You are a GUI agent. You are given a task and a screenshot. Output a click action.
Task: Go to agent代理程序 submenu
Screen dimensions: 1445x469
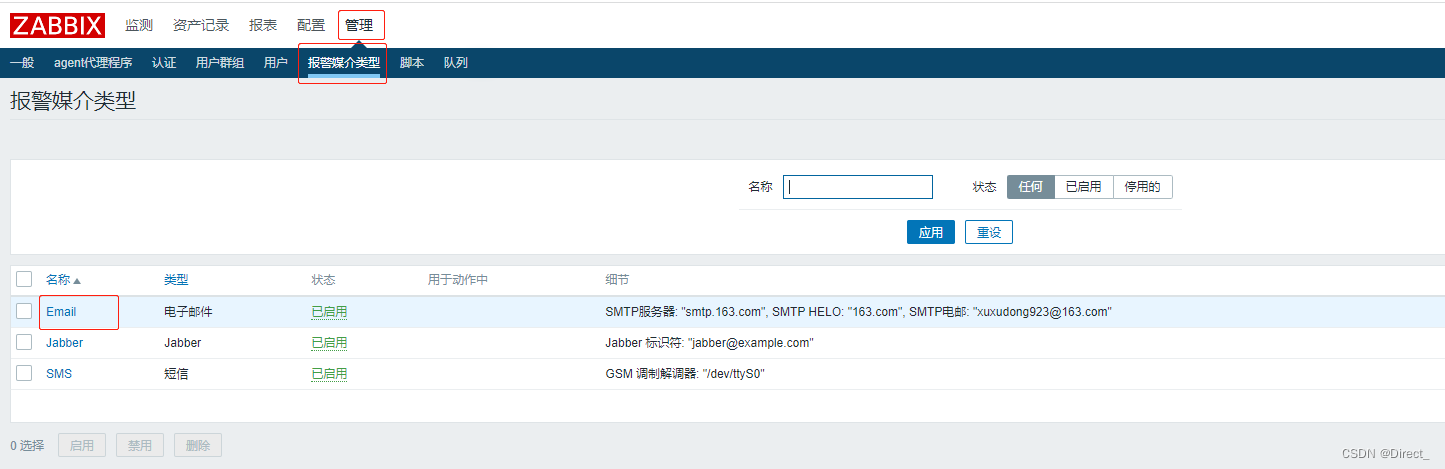[93, 63]
